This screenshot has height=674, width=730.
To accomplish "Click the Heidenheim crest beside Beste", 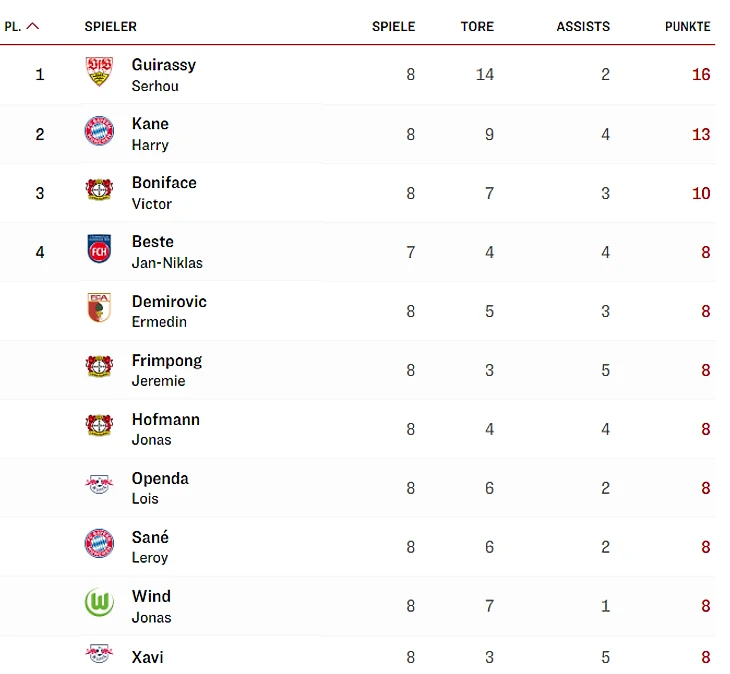I will [99, 249].
